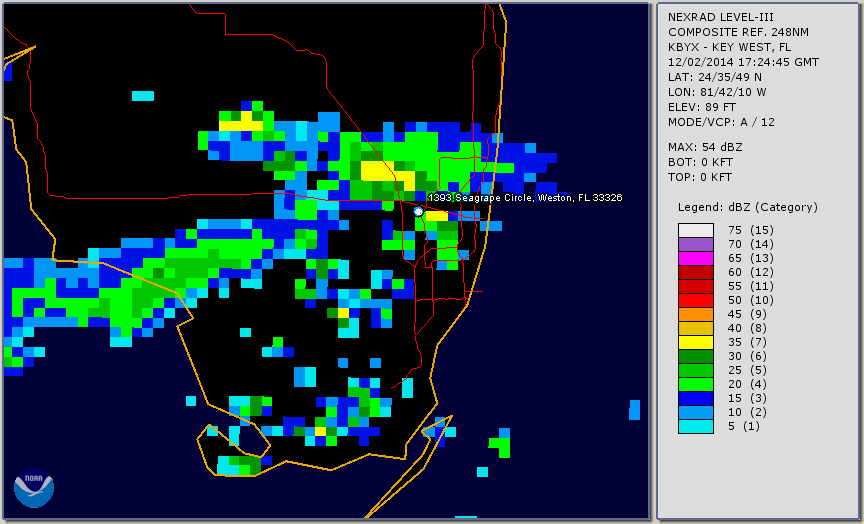864x524 pixels.
Task: Click the 'ELEV: 89 FT' text
Action: (x=701, y=107)
